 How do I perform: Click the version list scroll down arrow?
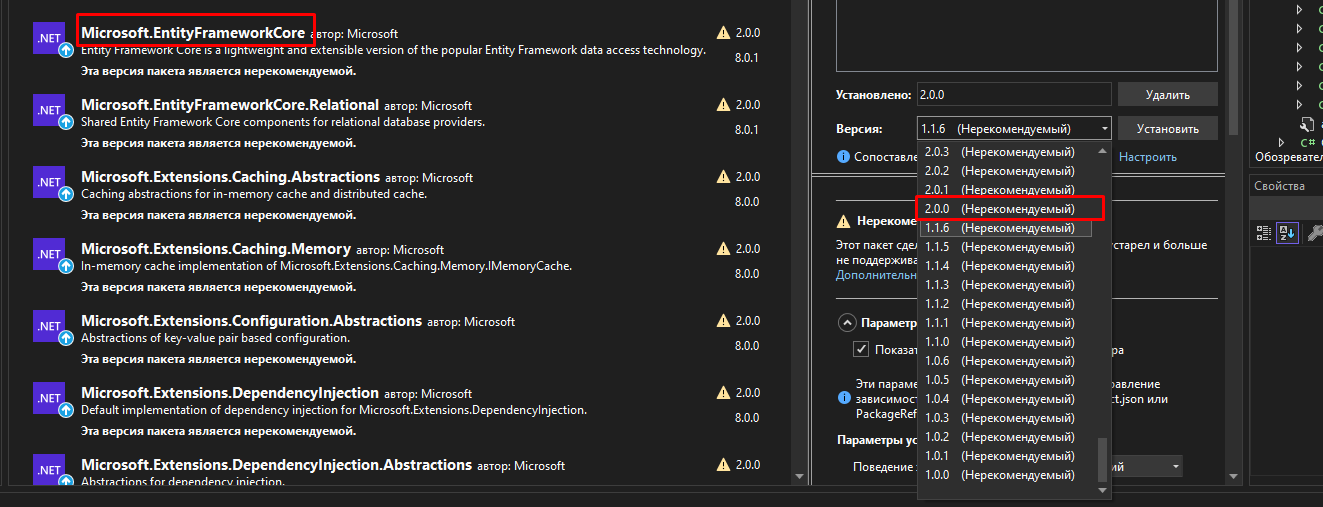click(x=1104, y=490)
